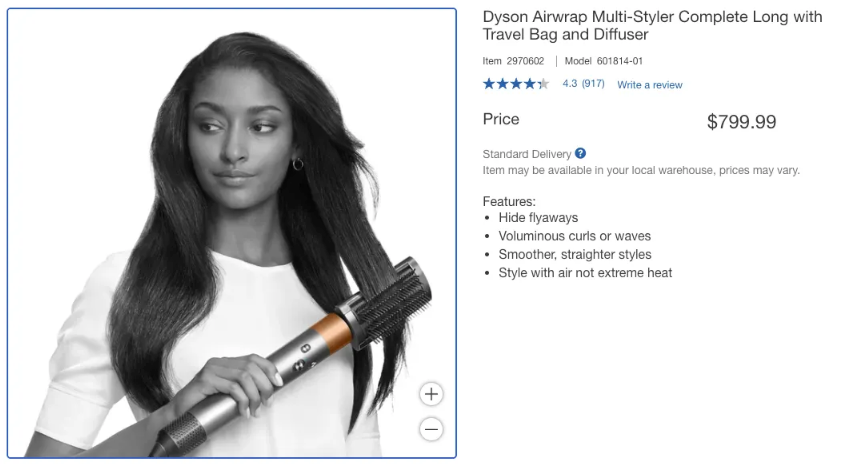Click the Standard Delivery label
Screen dimensions: 846x464
[x=527, y=154]
